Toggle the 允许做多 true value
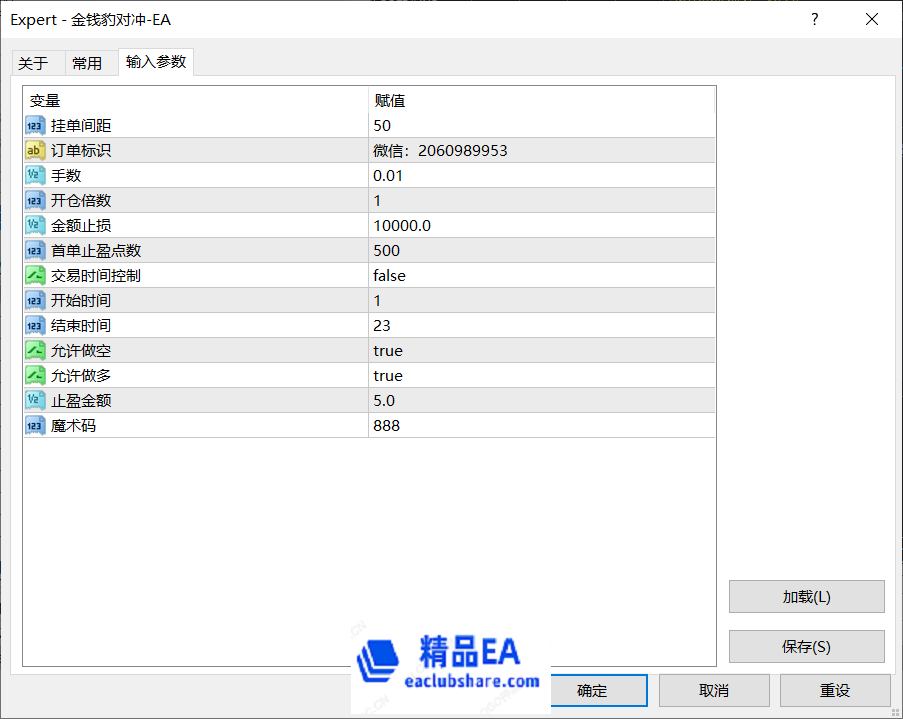The width and height of the screenshot is (903, 719). point(388,375)
